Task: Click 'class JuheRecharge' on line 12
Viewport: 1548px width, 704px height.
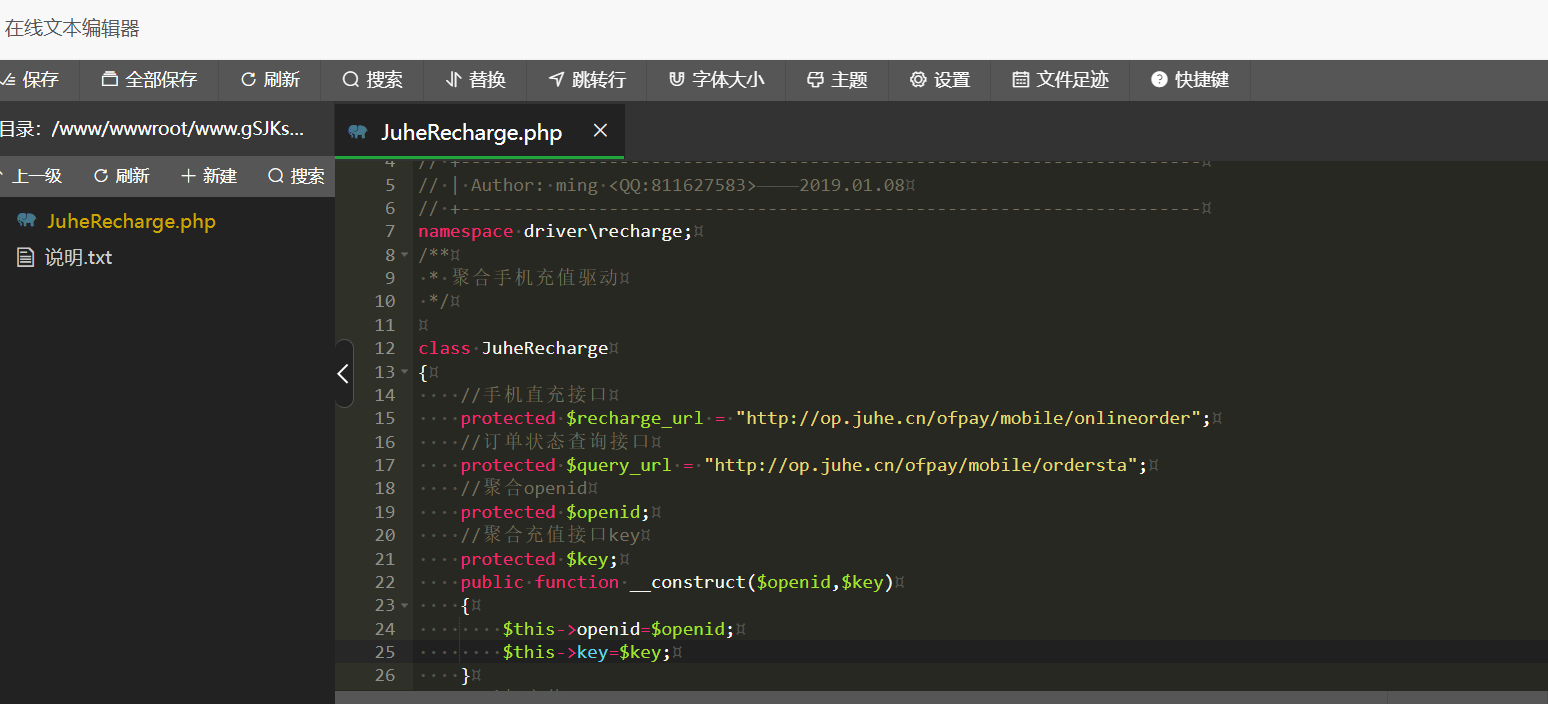Action: coord(513,348)
